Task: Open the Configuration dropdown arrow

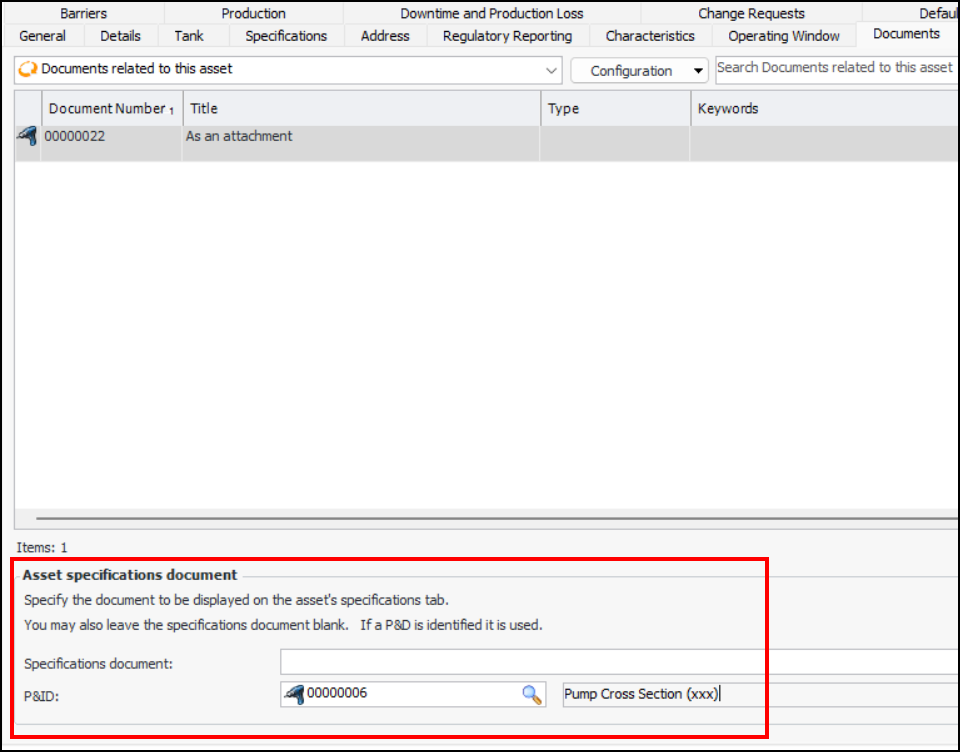Action: point(698,71)
